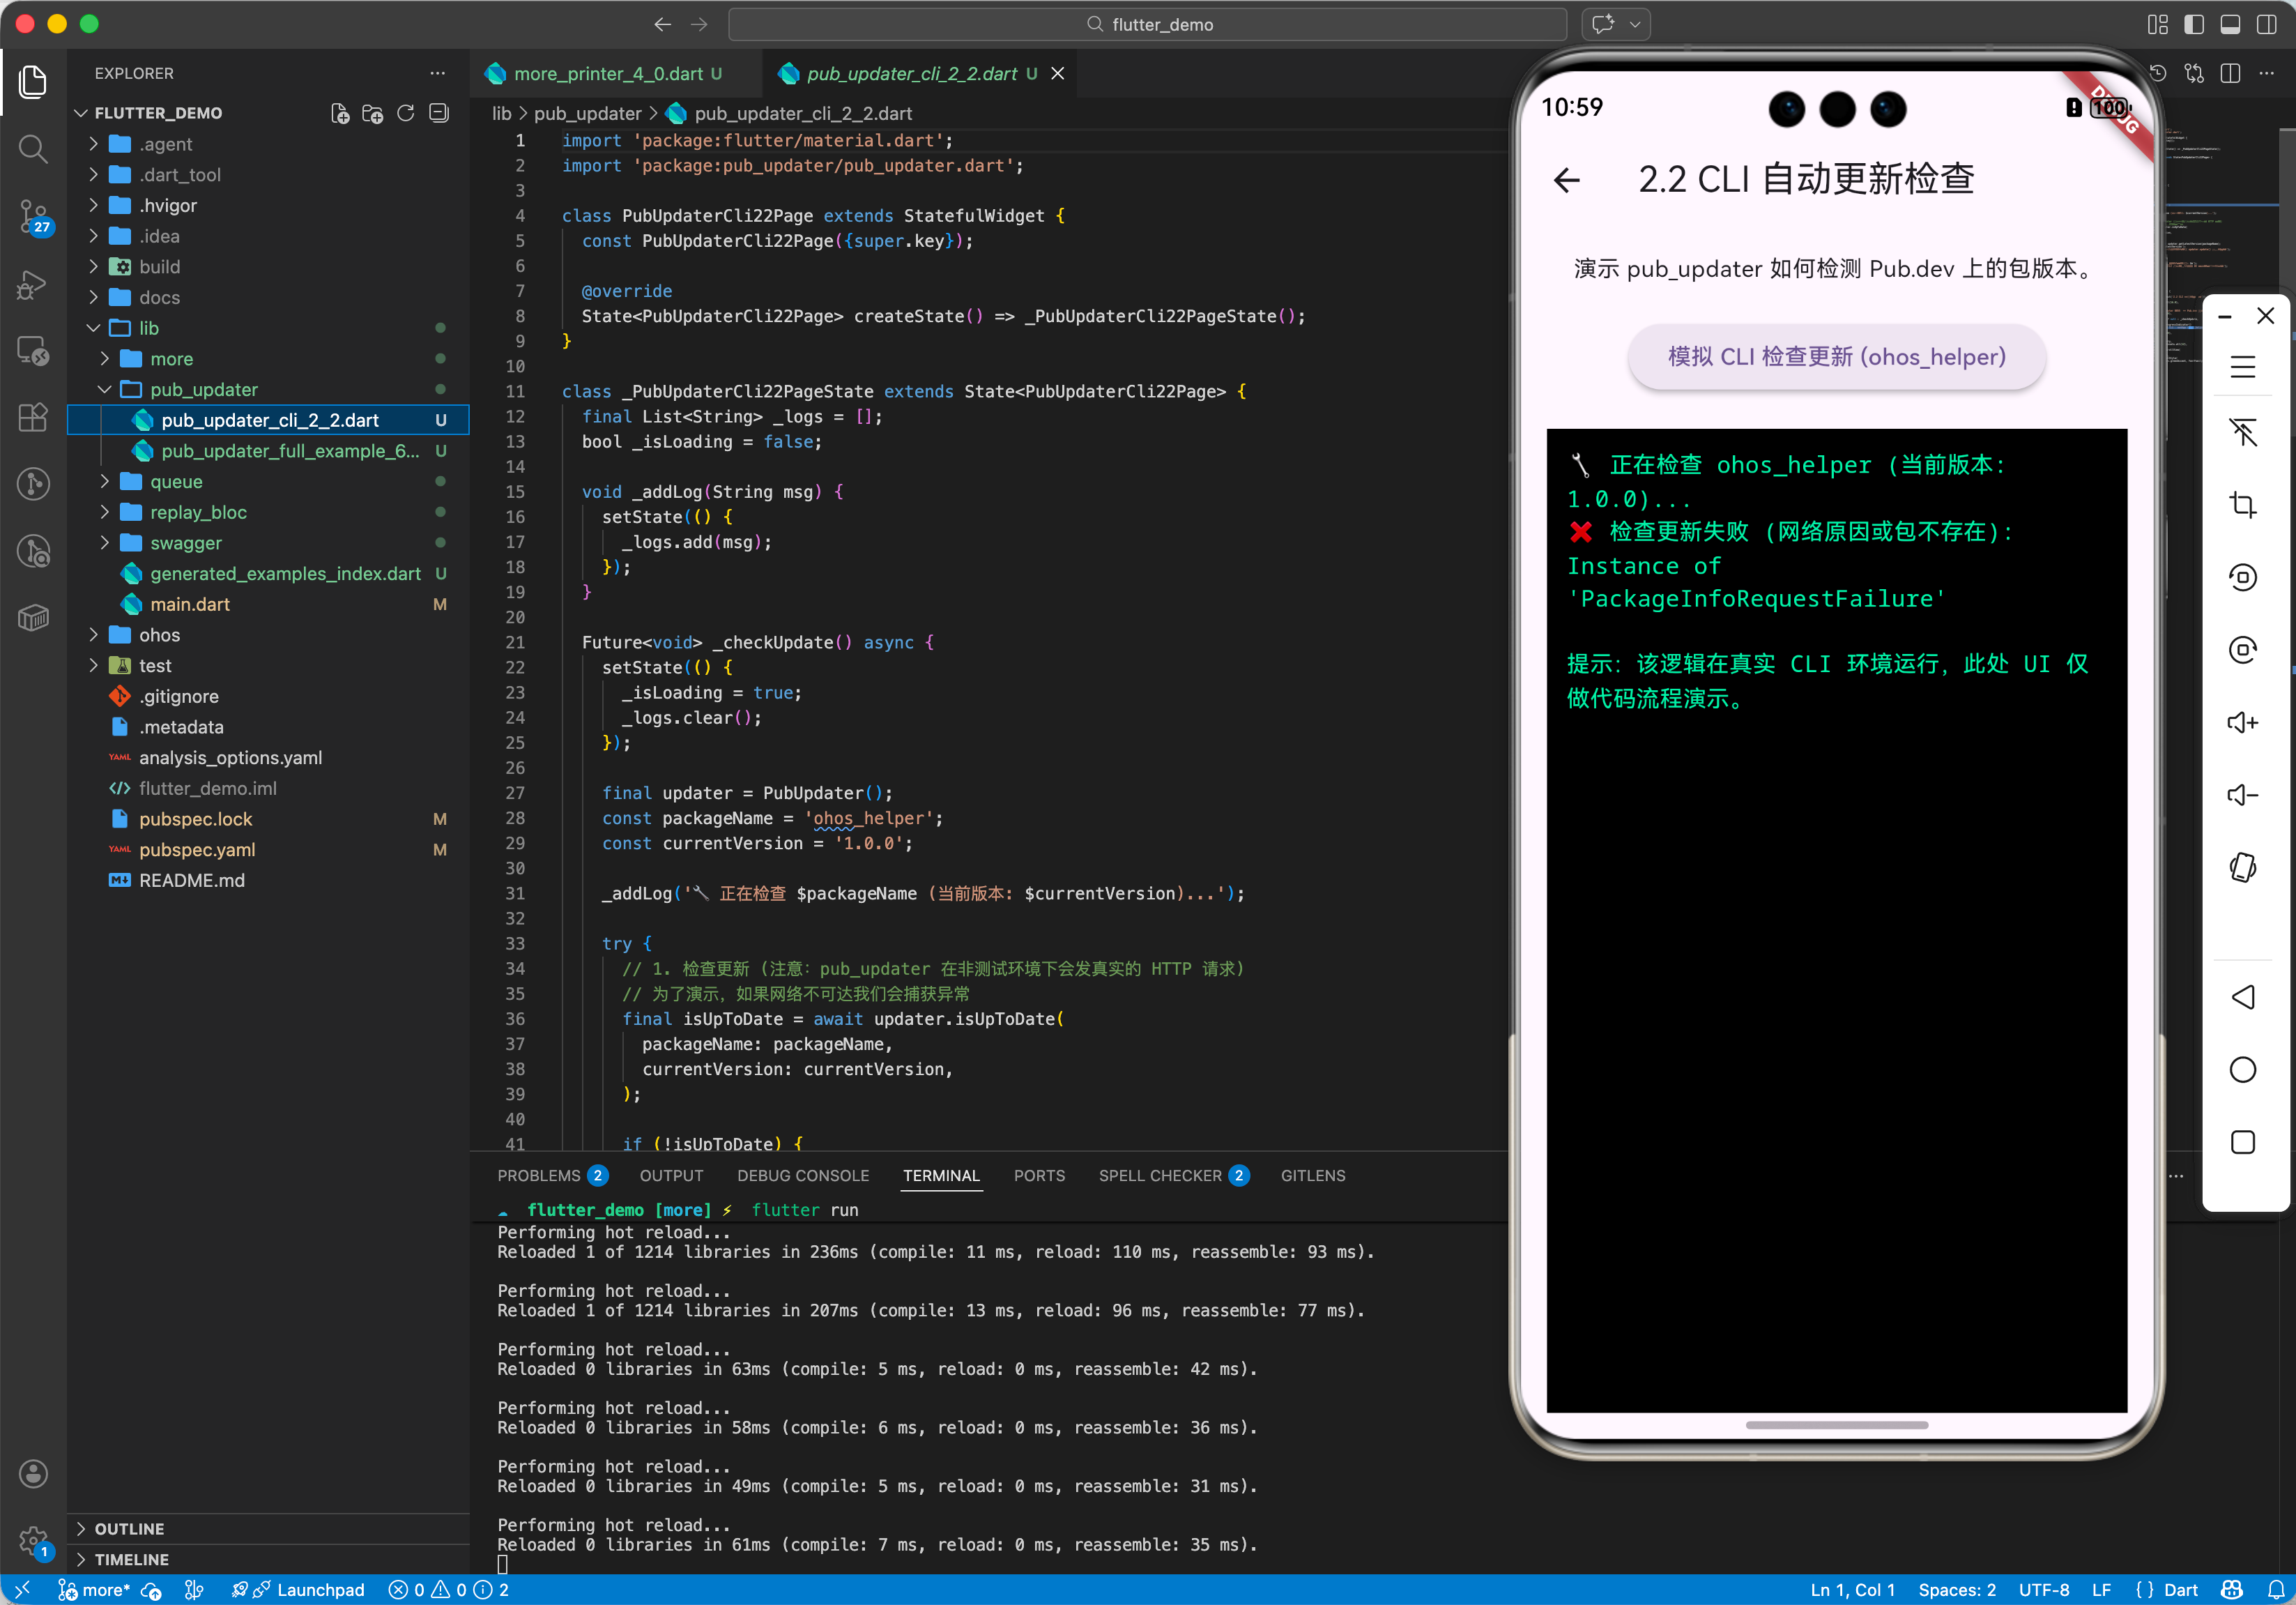Screen dimensions: 2296x1605
Task: Switch to the DEBUG CONSOLE tab
Action: (x=802, y=1175)
